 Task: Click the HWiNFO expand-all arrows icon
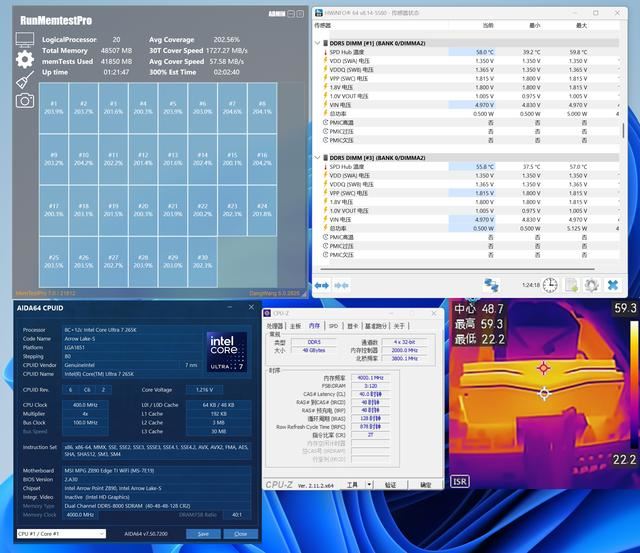coord(322,285)
